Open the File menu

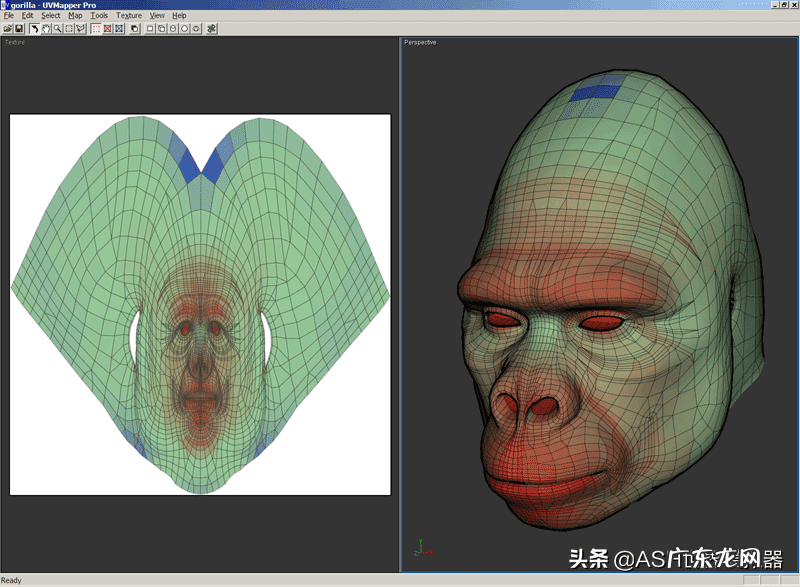pos(9,16)
